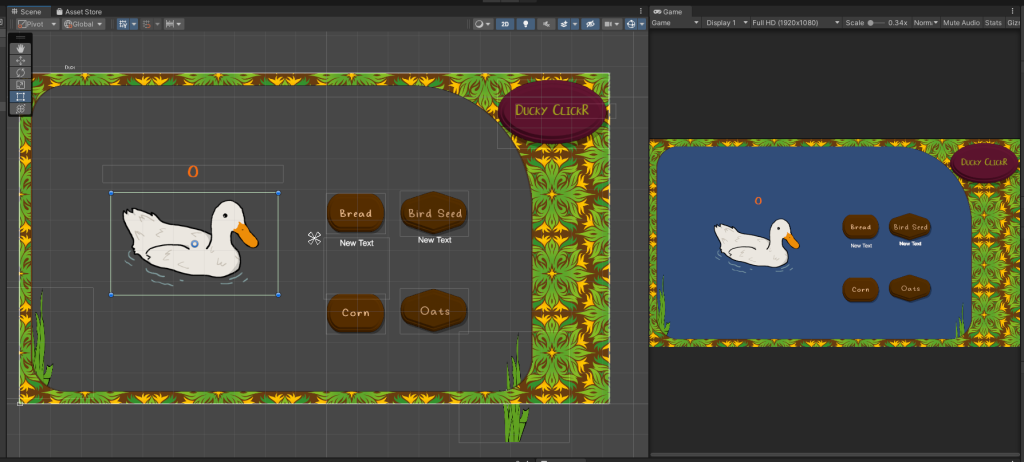The width and height of the screenshot is (1024, 462).
Task: Switch to the Asset Store tab
Action: tap(79, 11)
